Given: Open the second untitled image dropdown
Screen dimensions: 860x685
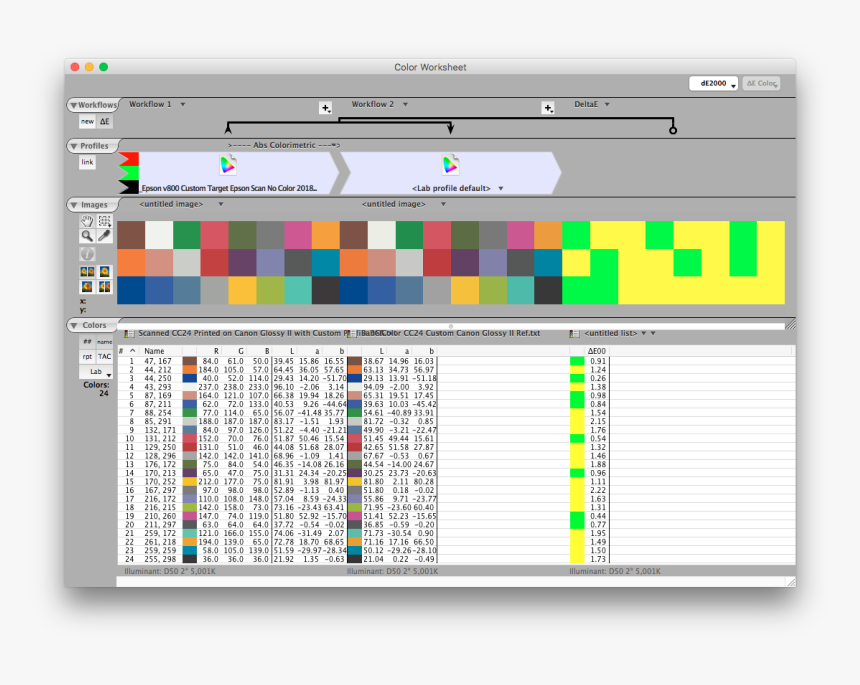Looking at the screenshot, I should [x=443, y=204].
